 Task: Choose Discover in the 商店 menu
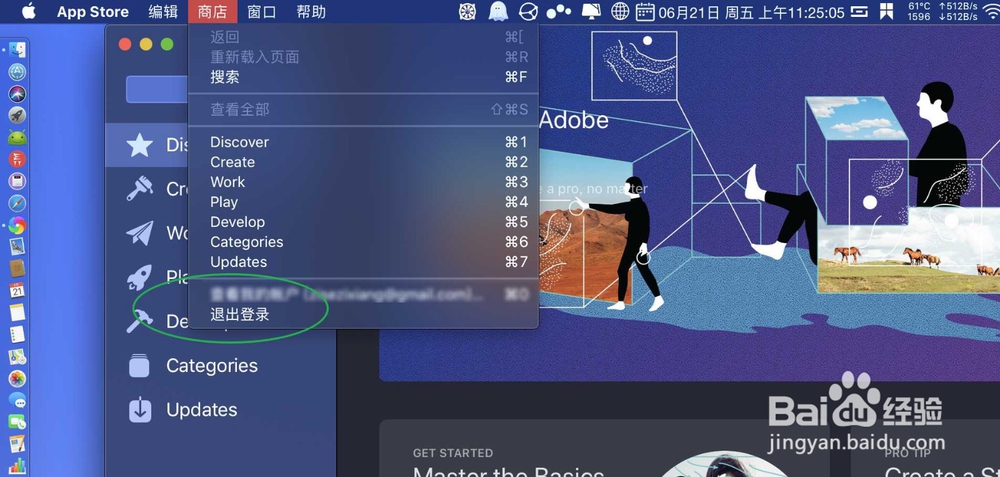click(364, 142)
